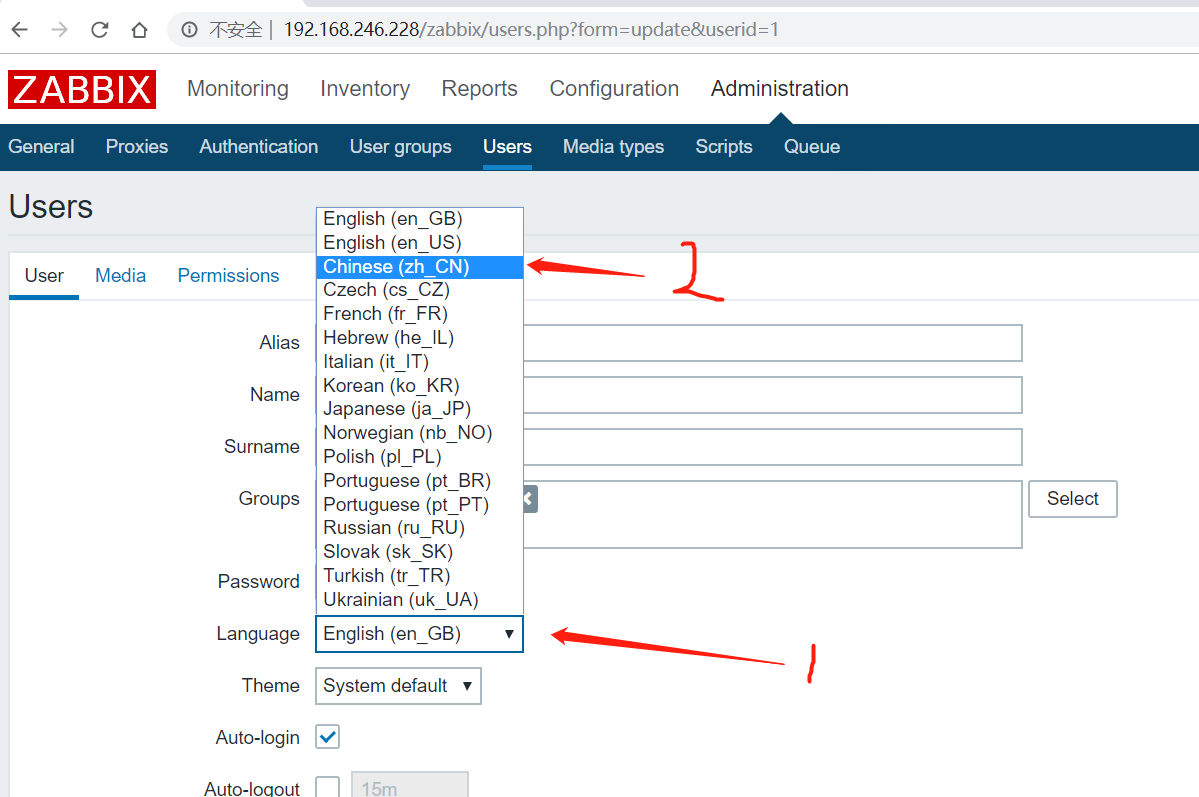1199x797 pixels.
Task: Select Slovak (sk_SK) language option
Action: pyautogui.click(x=420, y=551)
